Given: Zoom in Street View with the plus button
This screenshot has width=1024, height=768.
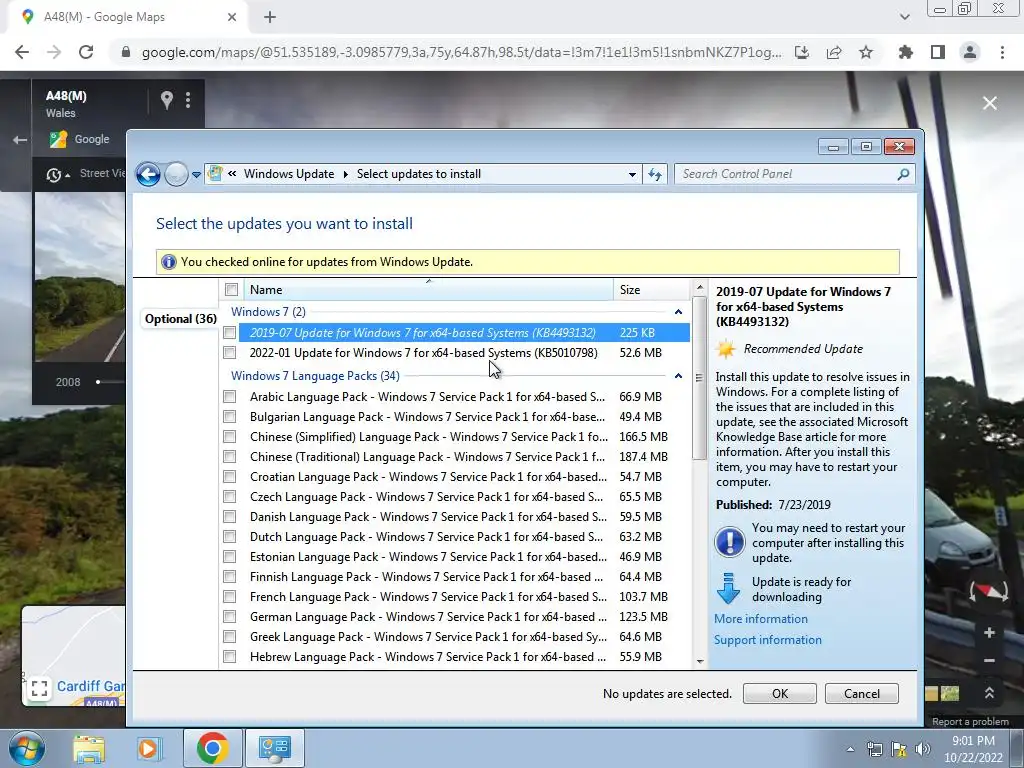Looking at the screenshot, I should tap(989, 632).
